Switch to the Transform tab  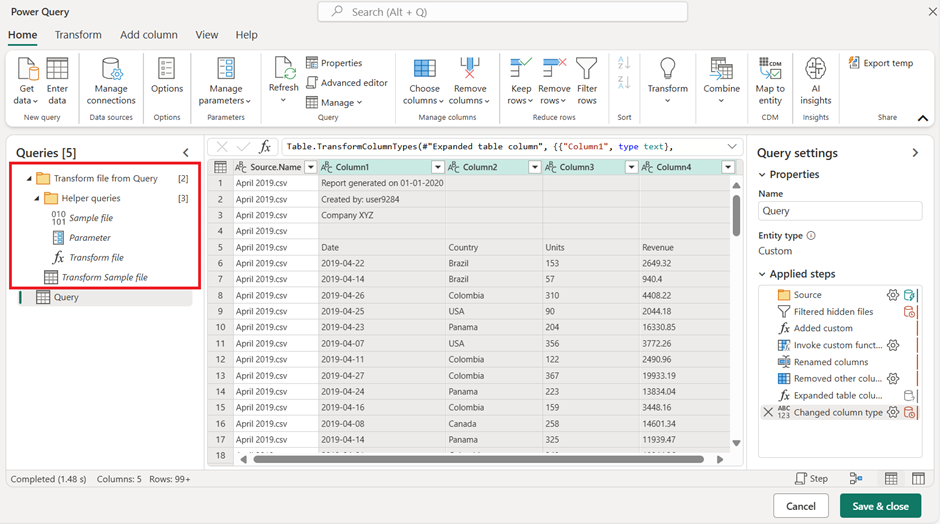78,35
